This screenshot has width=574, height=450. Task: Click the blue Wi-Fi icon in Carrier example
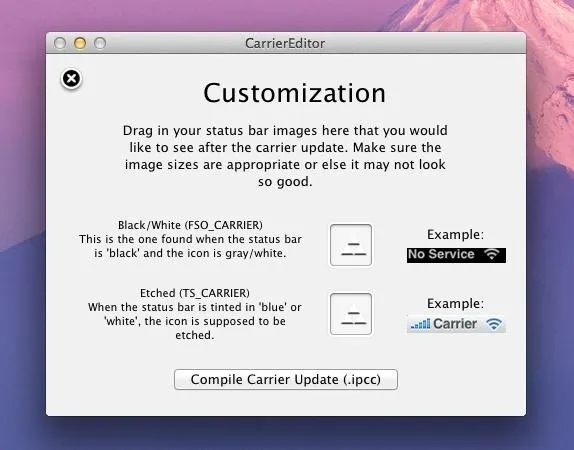(x=494, y=324)
